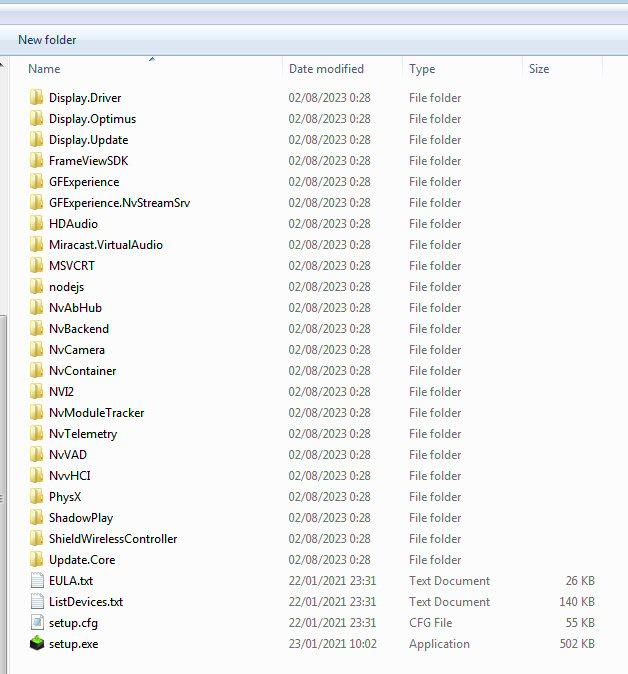
Task: Select the GFExperience.NvStreamSrv folder icon
Action: click(37, 202)
